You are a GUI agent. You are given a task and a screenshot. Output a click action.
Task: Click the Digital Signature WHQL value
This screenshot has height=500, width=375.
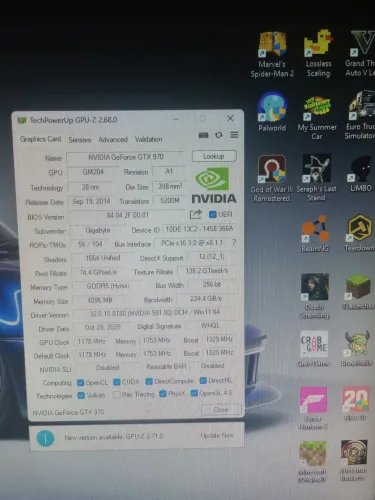coord(210,325)
